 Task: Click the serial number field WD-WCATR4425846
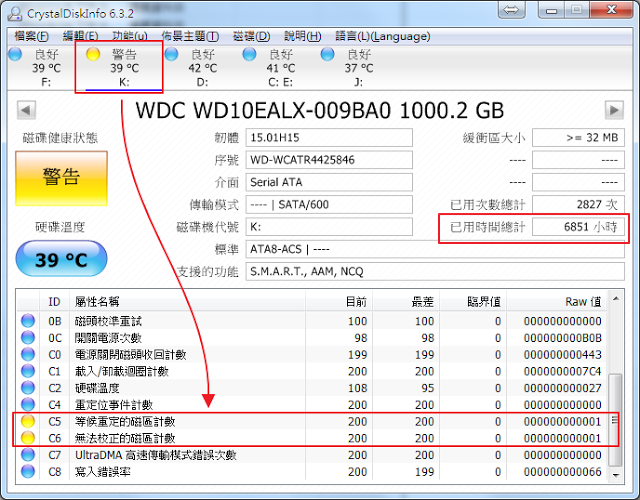(329, 160)
